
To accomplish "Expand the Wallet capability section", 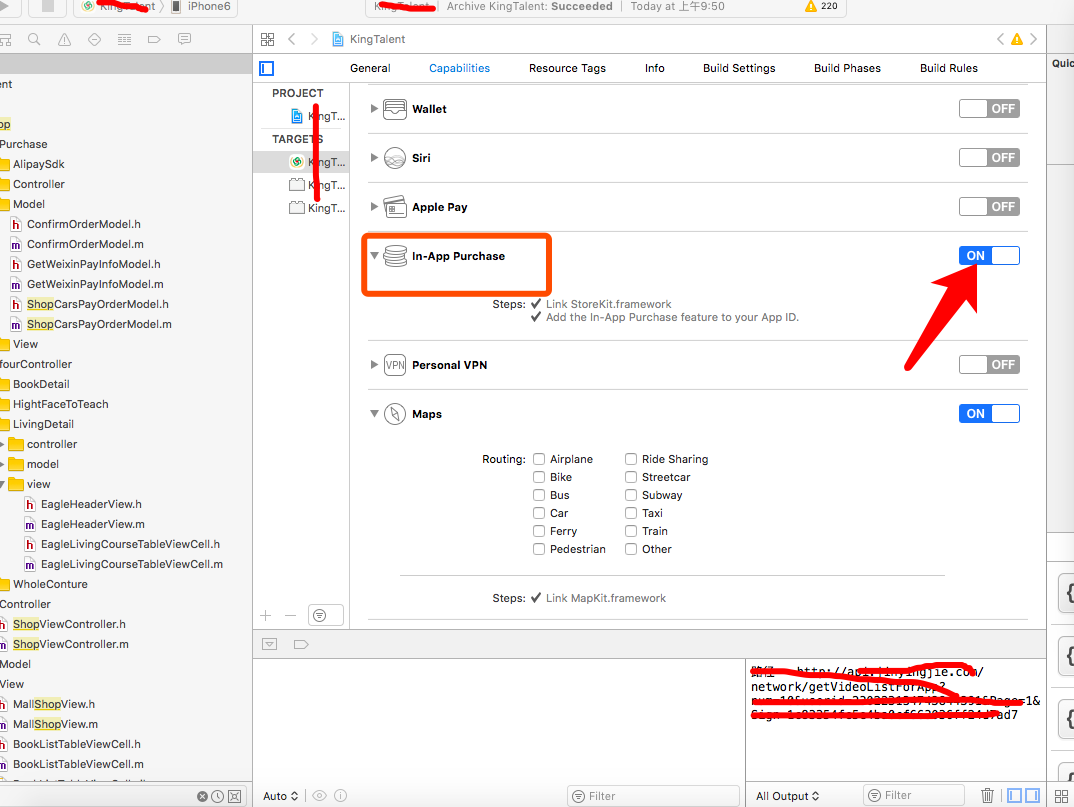I will [x=374, y=108].
